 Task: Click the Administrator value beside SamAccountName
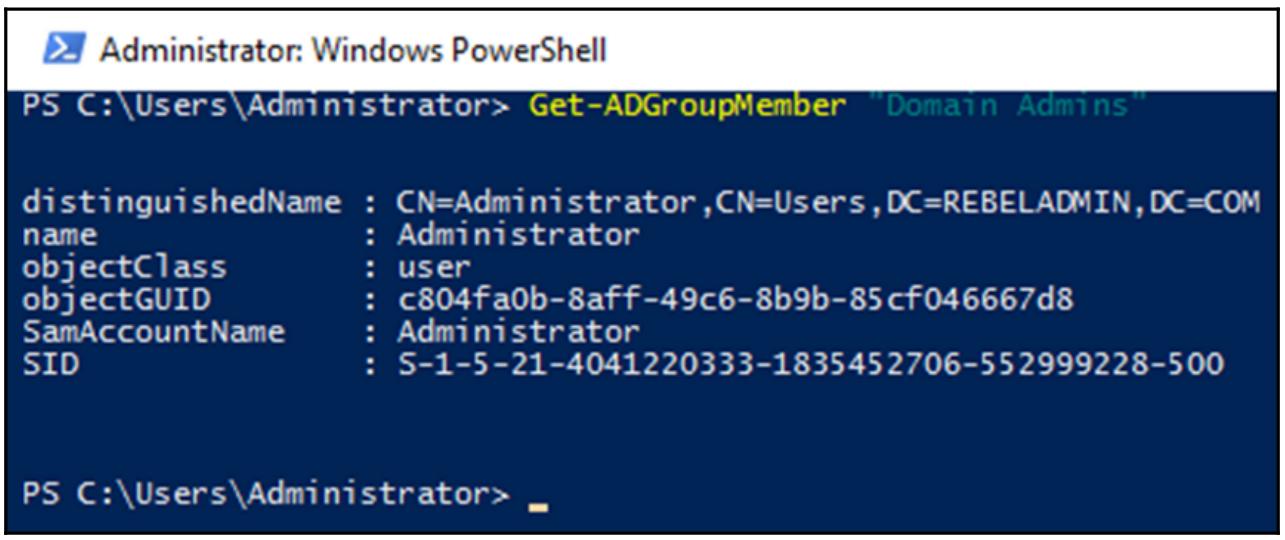click(x=517, y=332)
